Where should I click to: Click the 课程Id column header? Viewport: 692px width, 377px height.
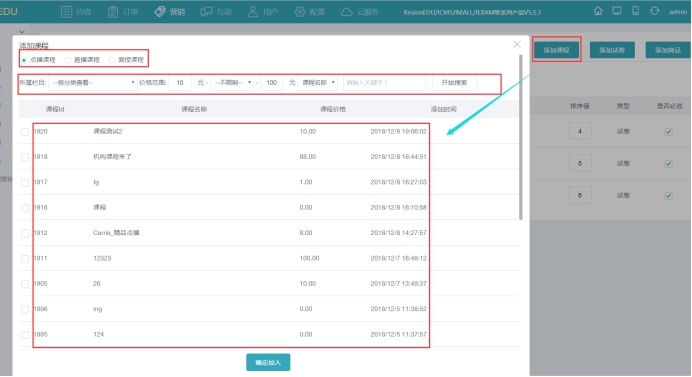pos(55,109)
